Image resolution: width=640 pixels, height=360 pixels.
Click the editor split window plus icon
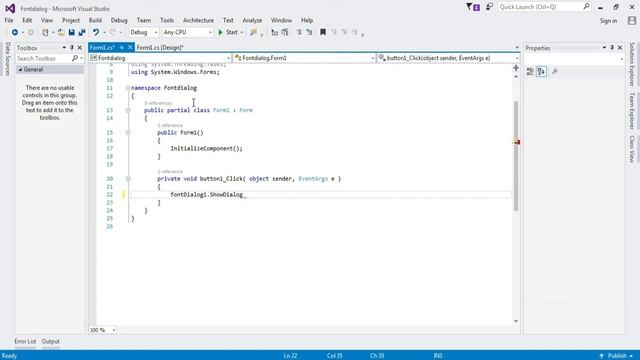[x=516, y=68]
